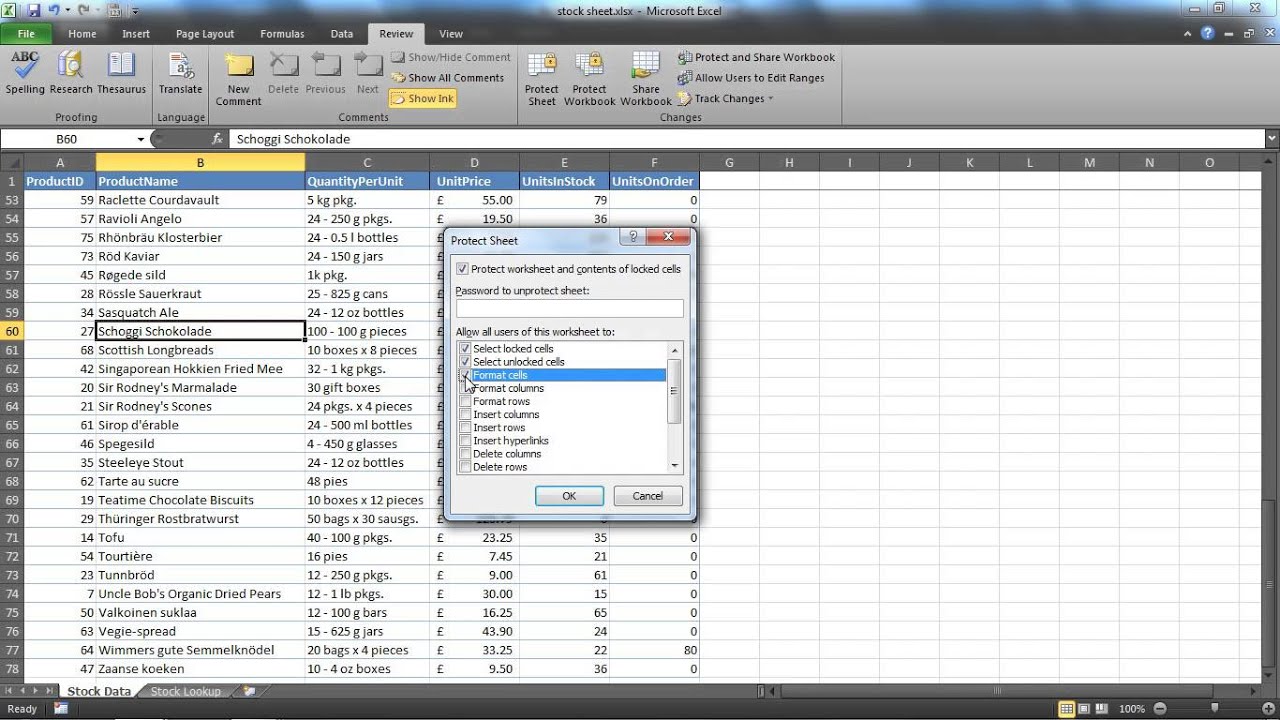Open the File tab
This screenshot has height=720, width=1280.
[x=25, y=34]
